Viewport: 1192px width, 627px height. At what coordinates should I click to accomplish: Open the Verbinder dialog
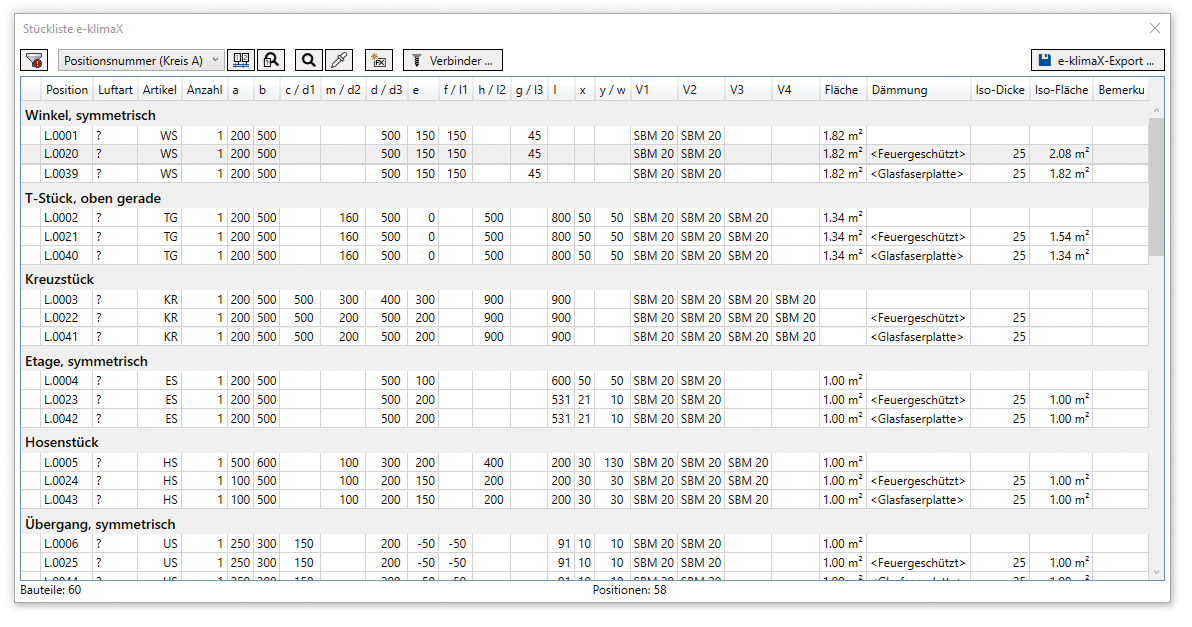pos(452,61)
